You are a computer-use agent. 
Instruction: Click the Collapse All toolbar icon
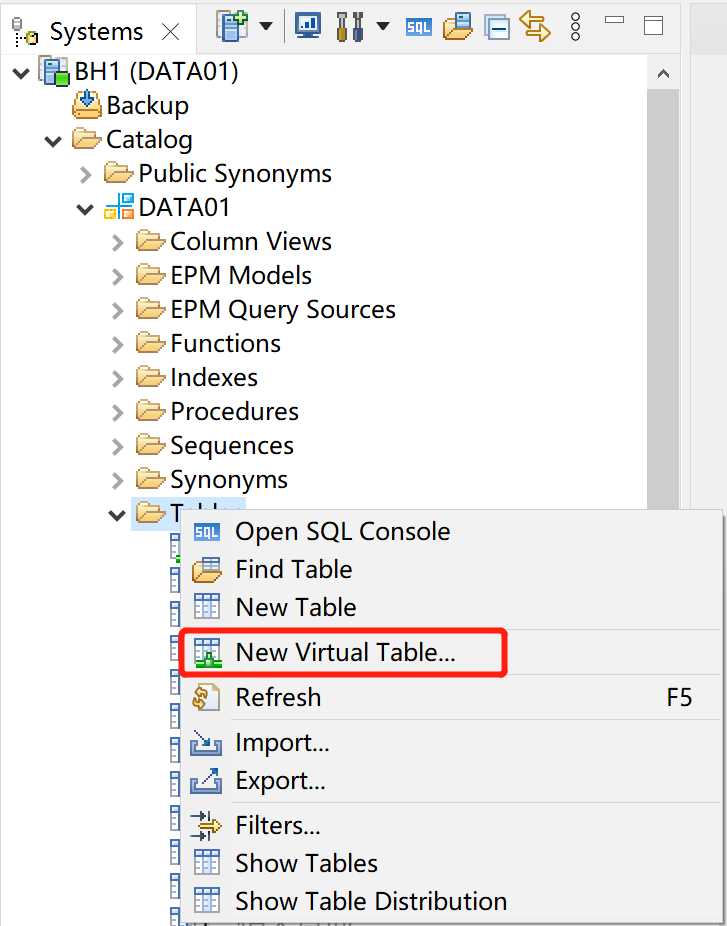click(x=496, y=25)
